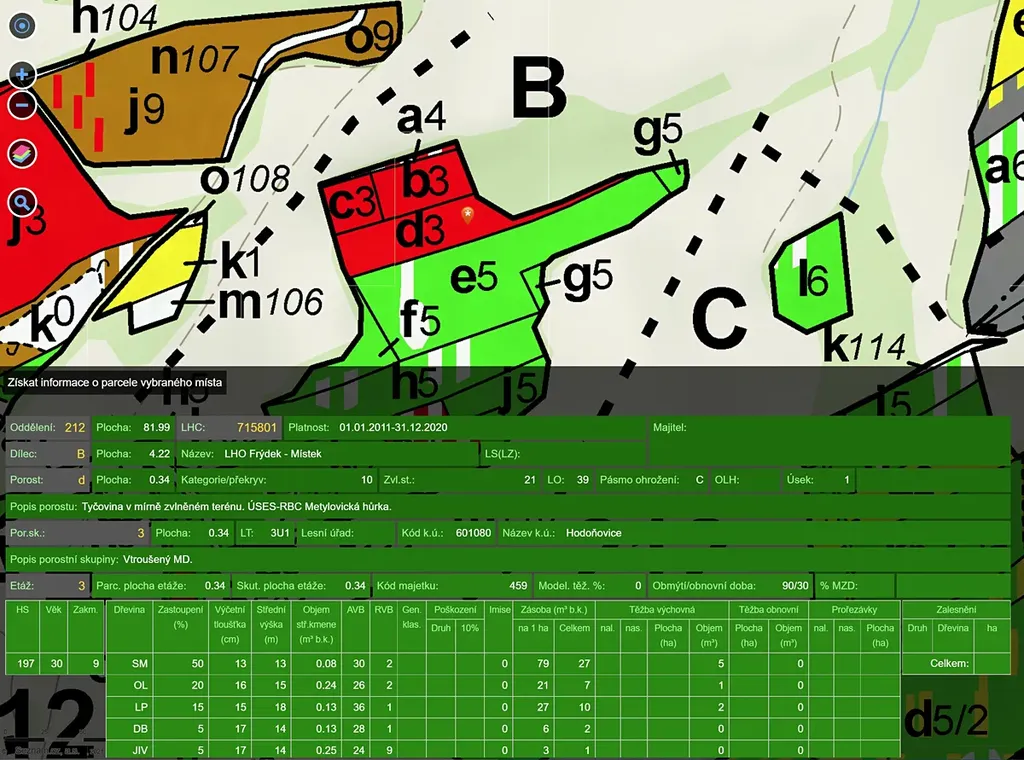Select the SM tree species row
Image resolution: width=1024 pixels, height=760 pixels.
tap(140, 664)
